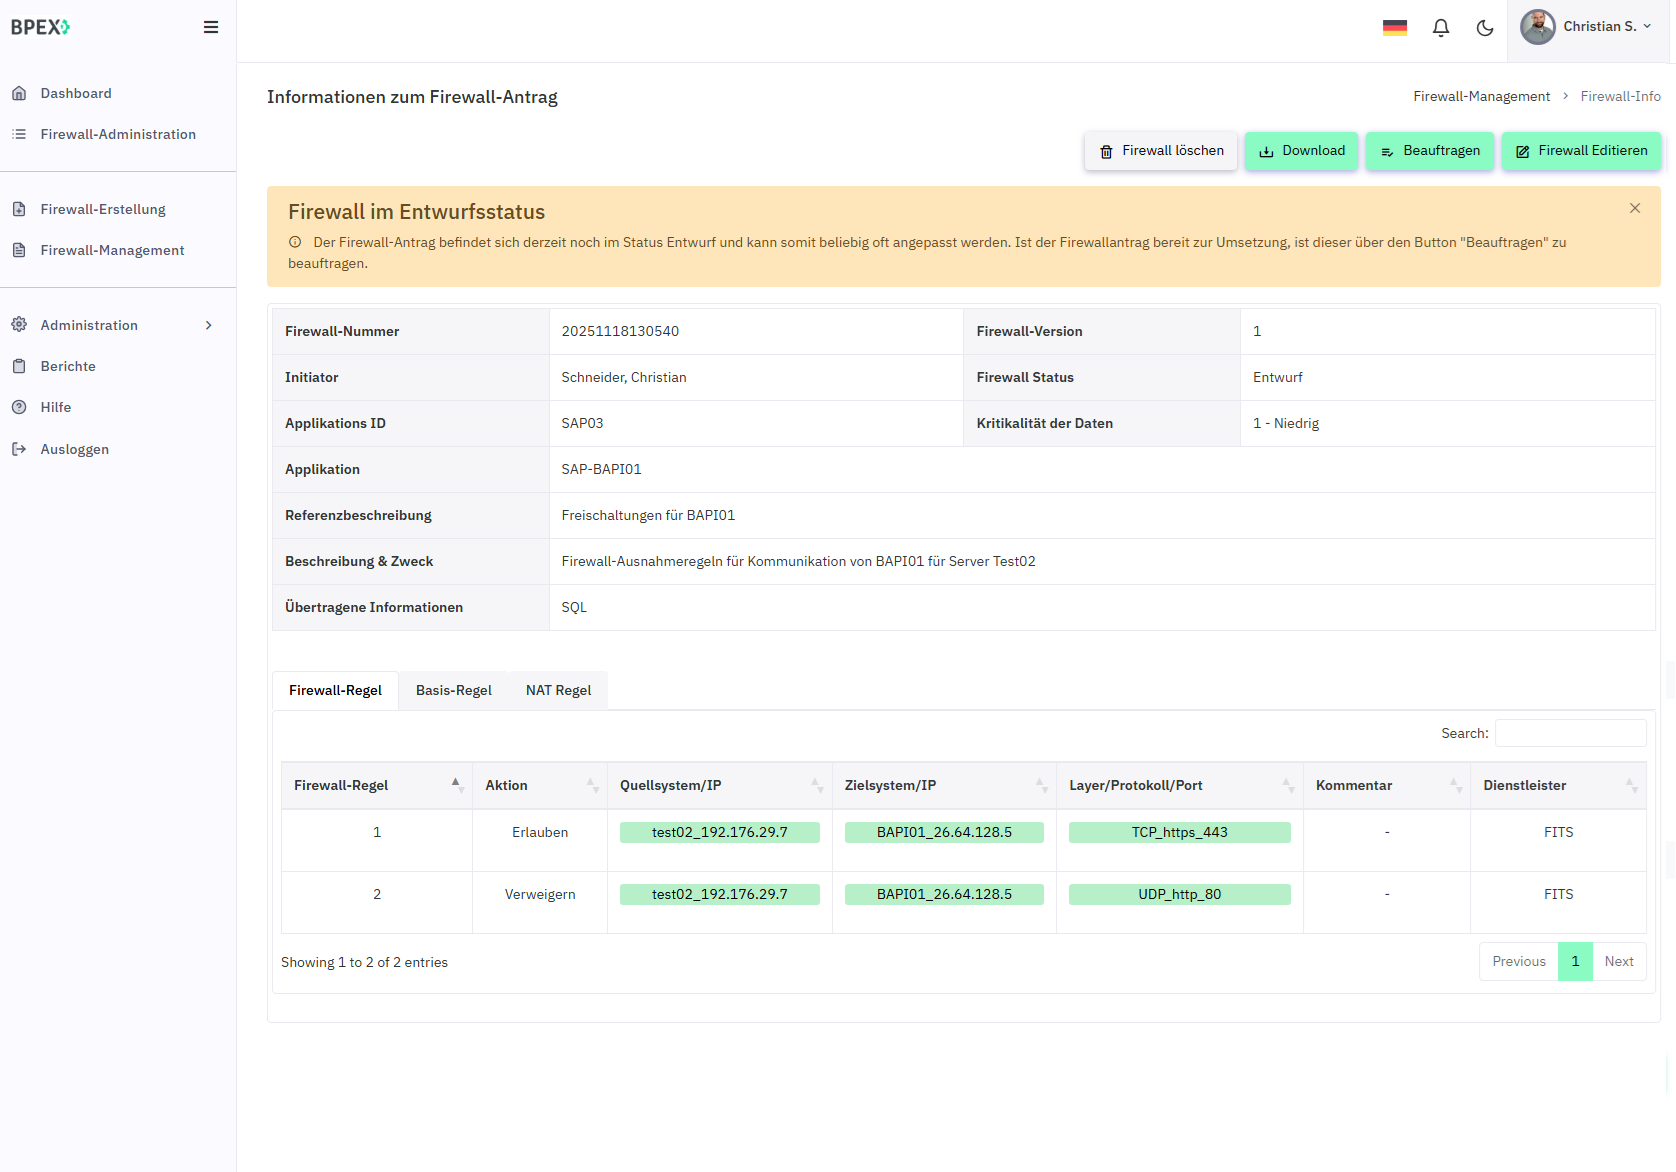Open Berichte in the sidebar
Viewport: 1676px width, 1172px height.
coord(68,366)
